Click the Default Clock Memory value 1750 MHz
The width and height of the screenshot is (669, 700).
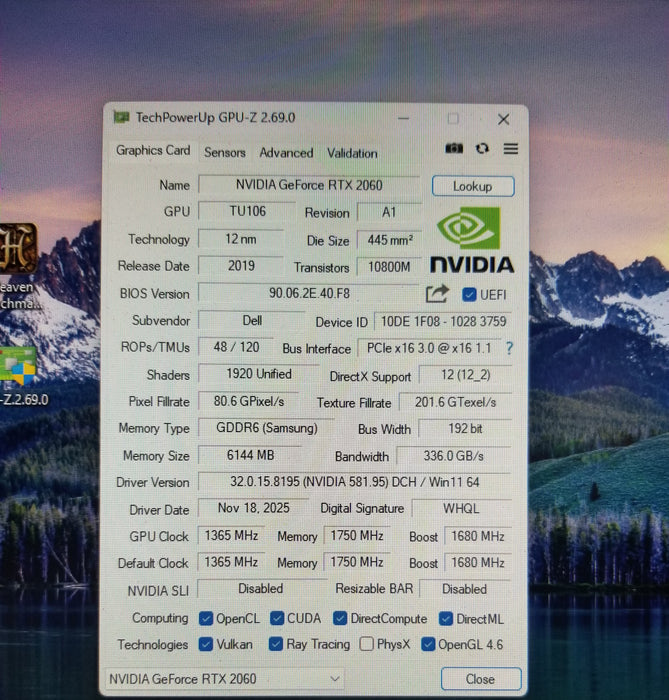[357, 562]
